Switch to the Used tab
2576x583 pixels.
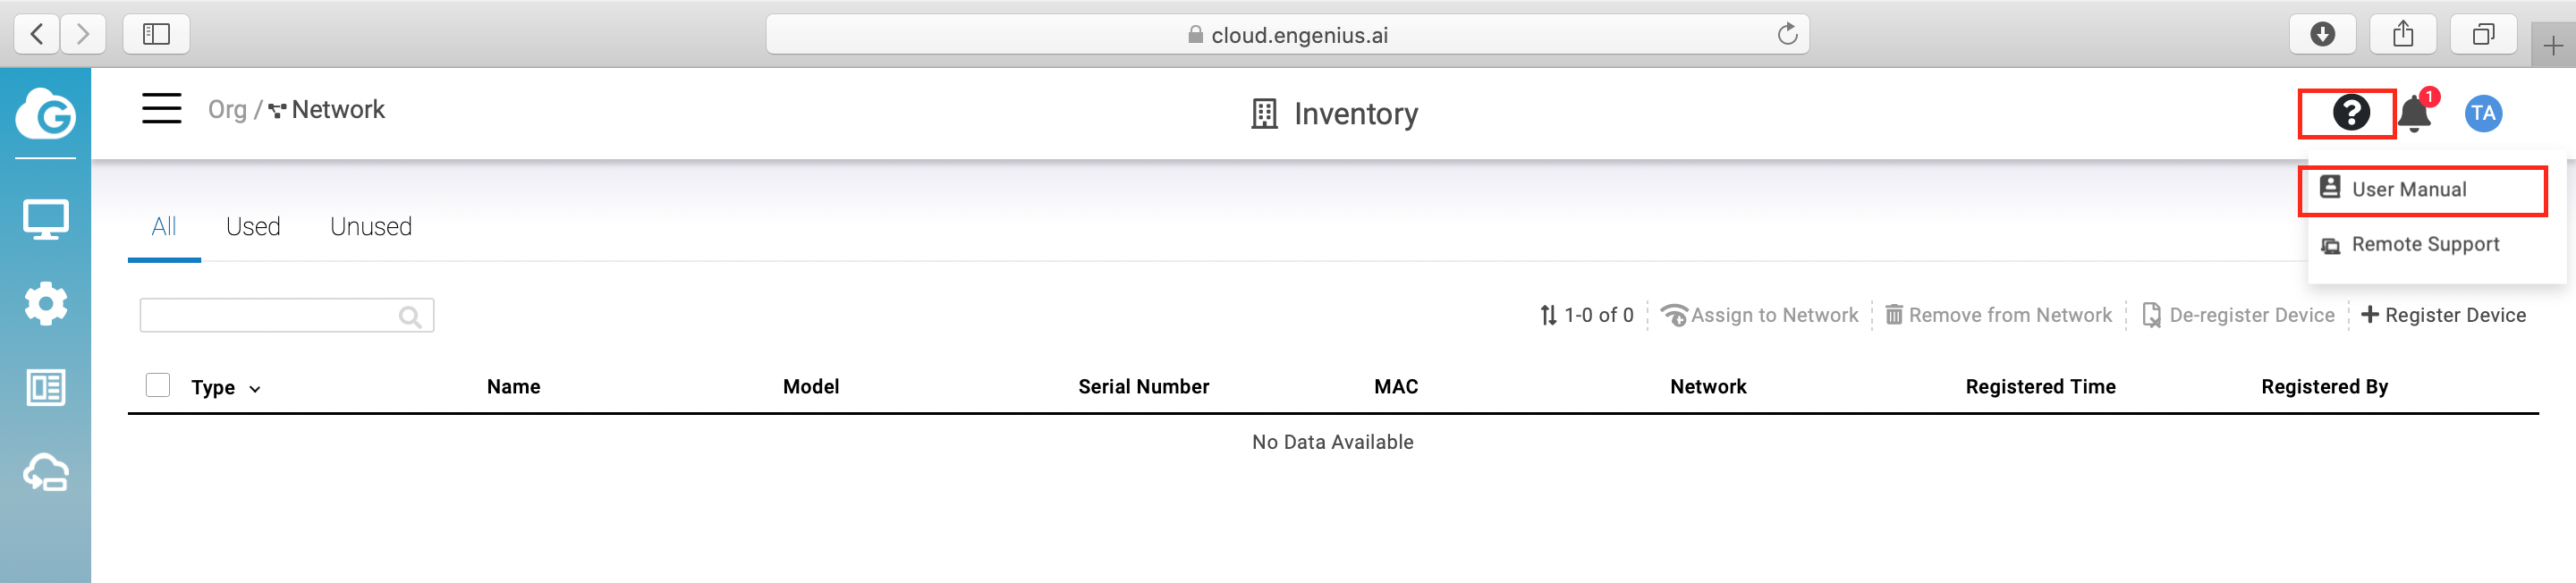253,227
